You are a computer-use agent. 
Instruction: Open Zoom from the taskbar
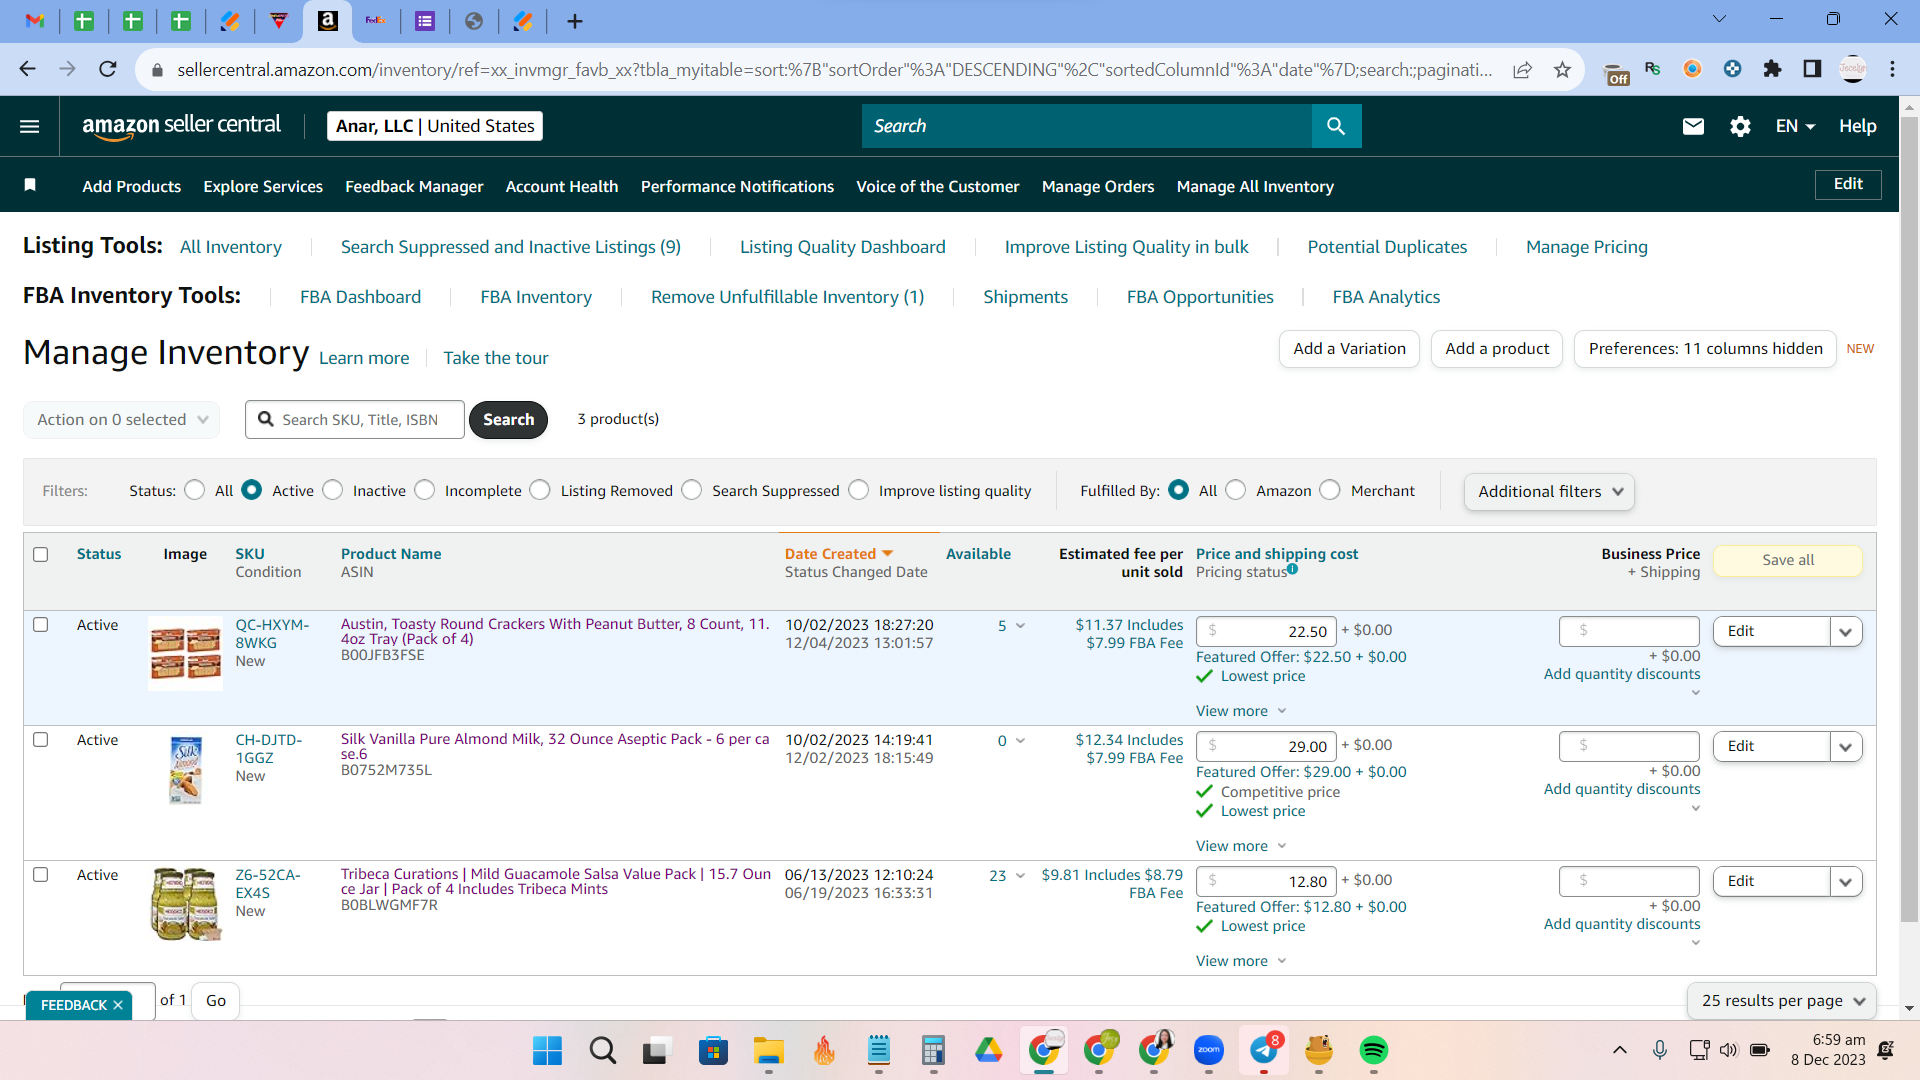tap(1208, 1050)
